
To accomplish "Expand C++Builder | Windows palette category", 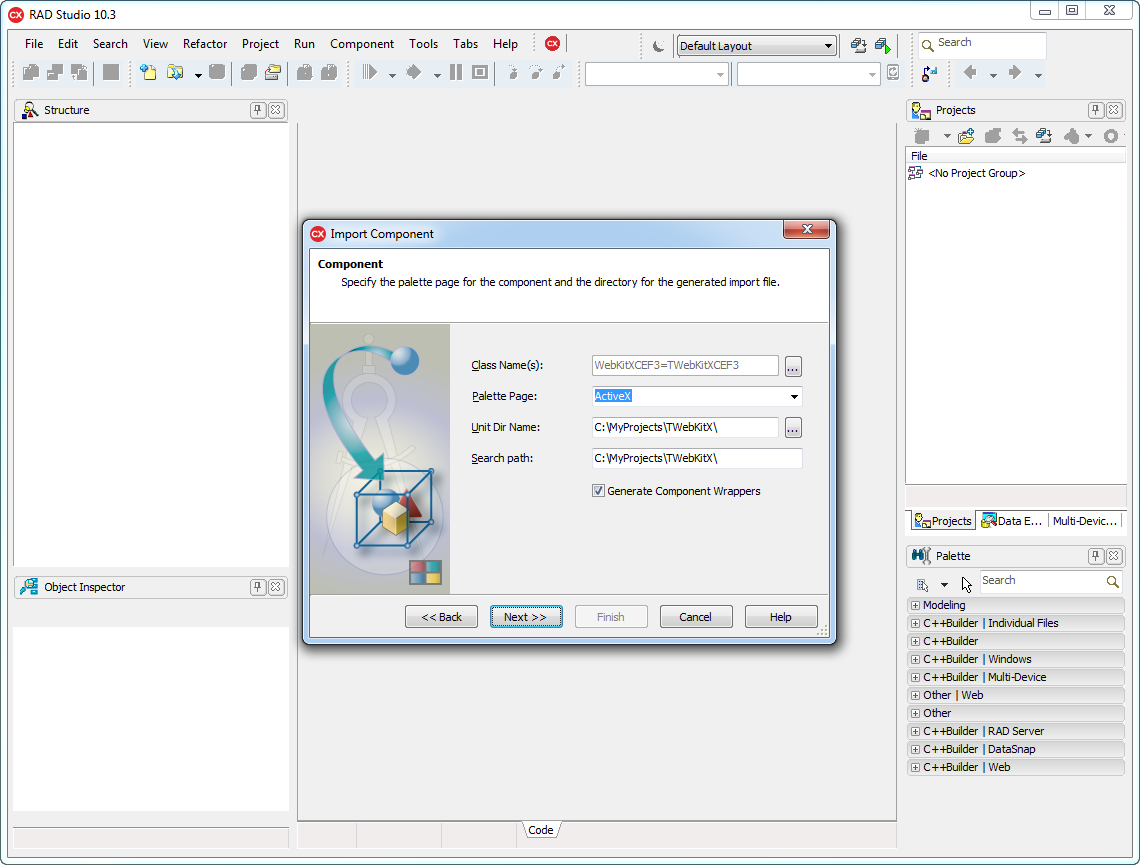I will pyautogui.click(x=915, y=659).
